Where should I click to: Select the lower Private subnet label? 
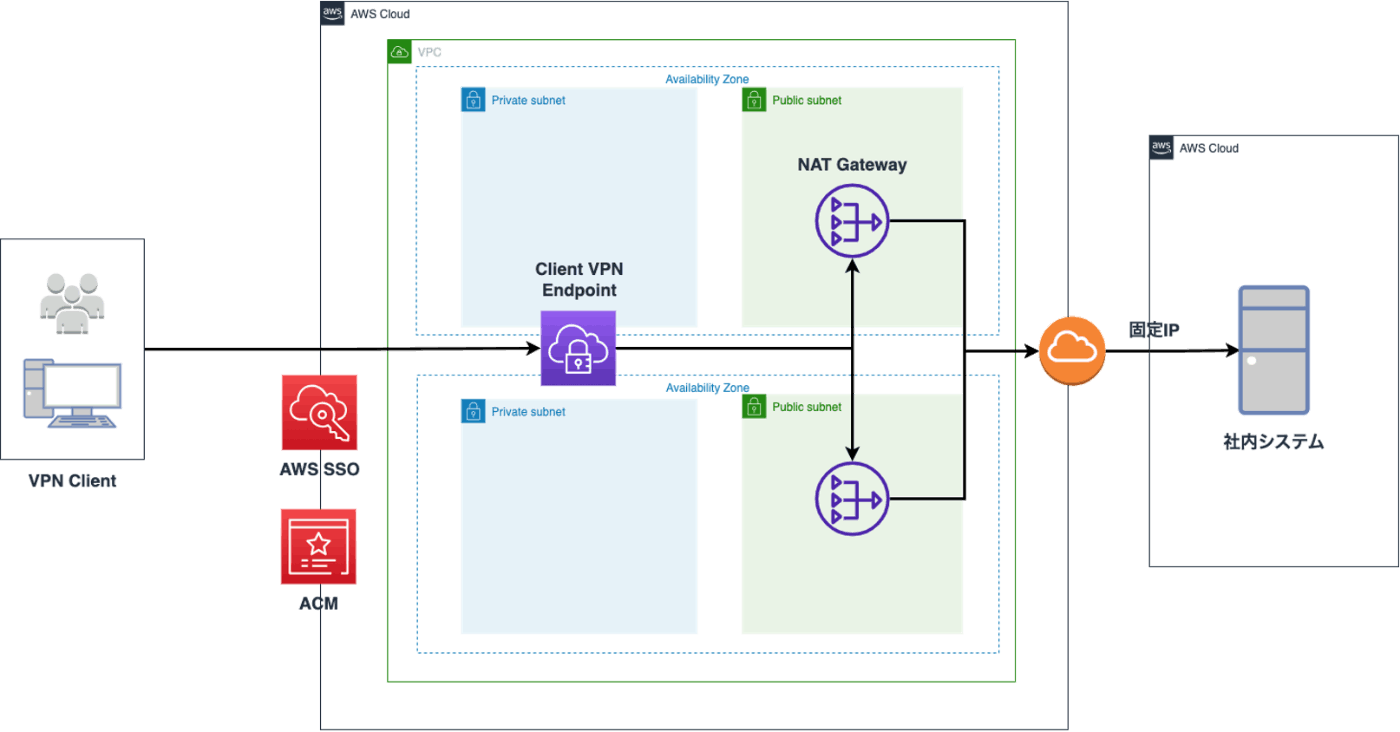(528, 411)
